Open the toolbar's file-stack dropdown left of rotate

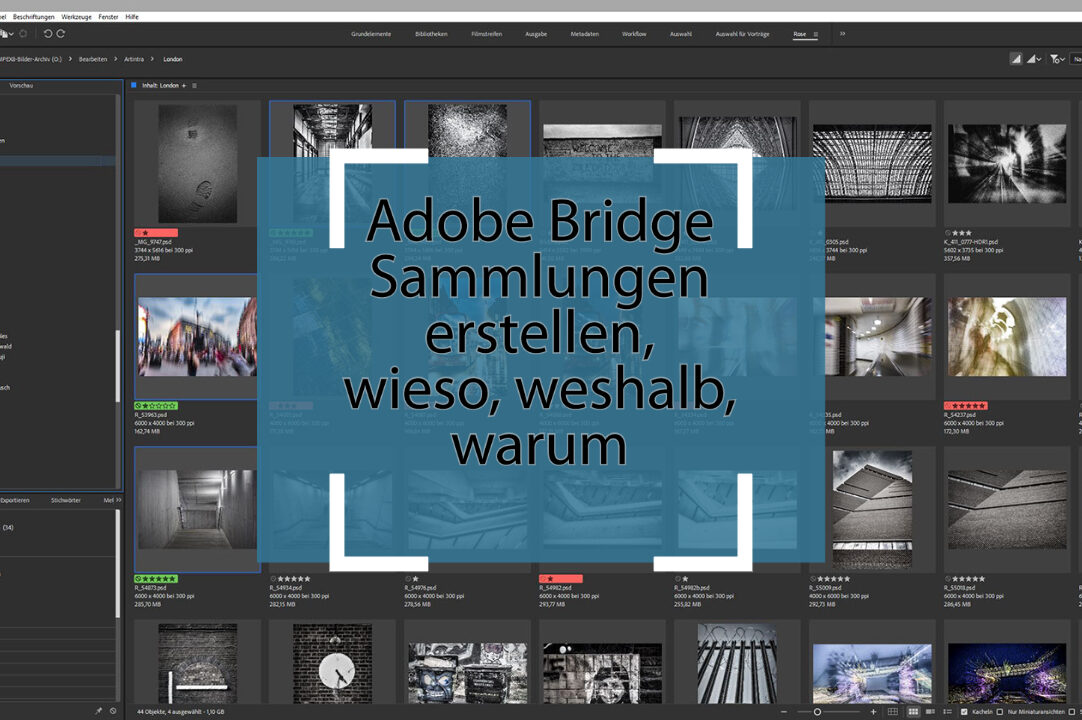tap(7, 34)
